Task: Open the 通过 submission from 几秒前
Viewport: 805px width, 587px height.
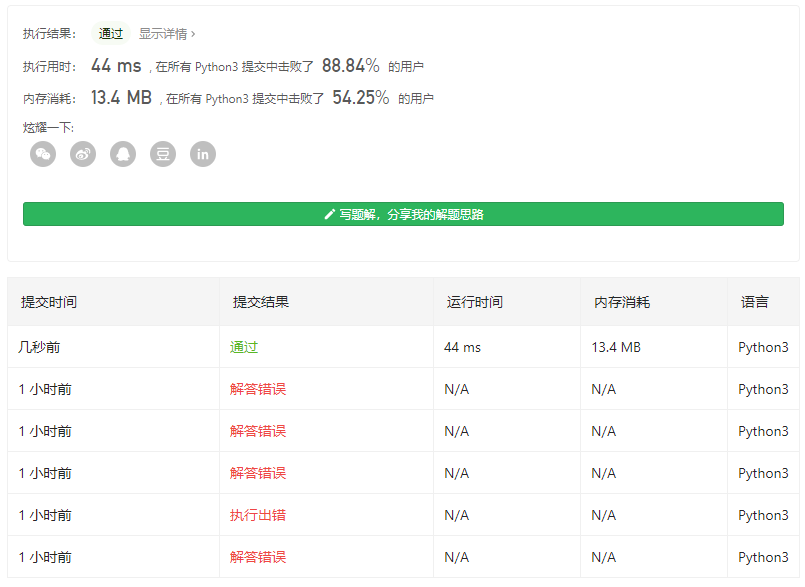Action: tap(244, 347)
